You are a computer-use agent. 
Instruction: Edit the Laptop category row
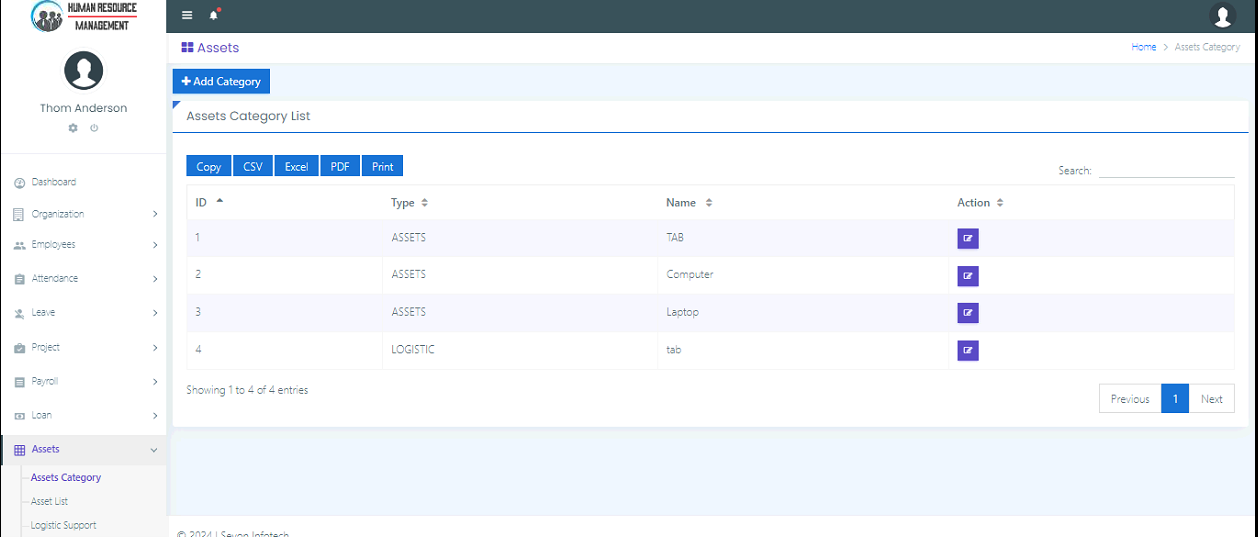point(967,313)
